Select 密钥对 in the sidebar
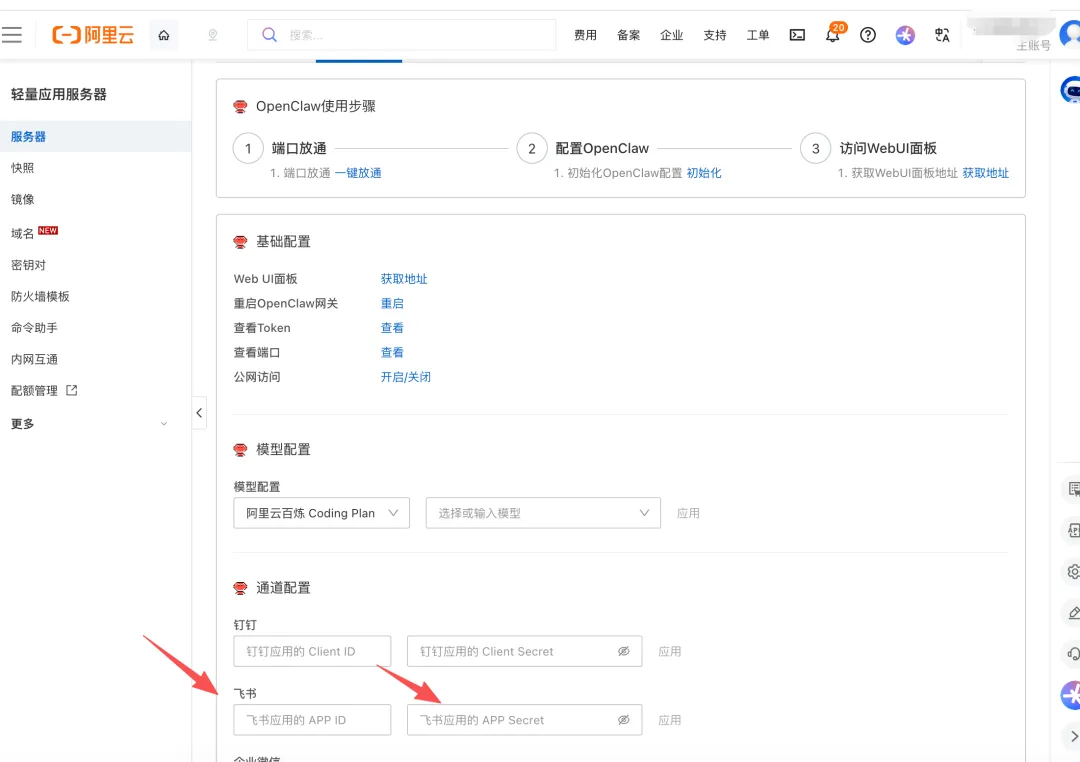Viewport: 1080px width, 762px height. (28, 265)
